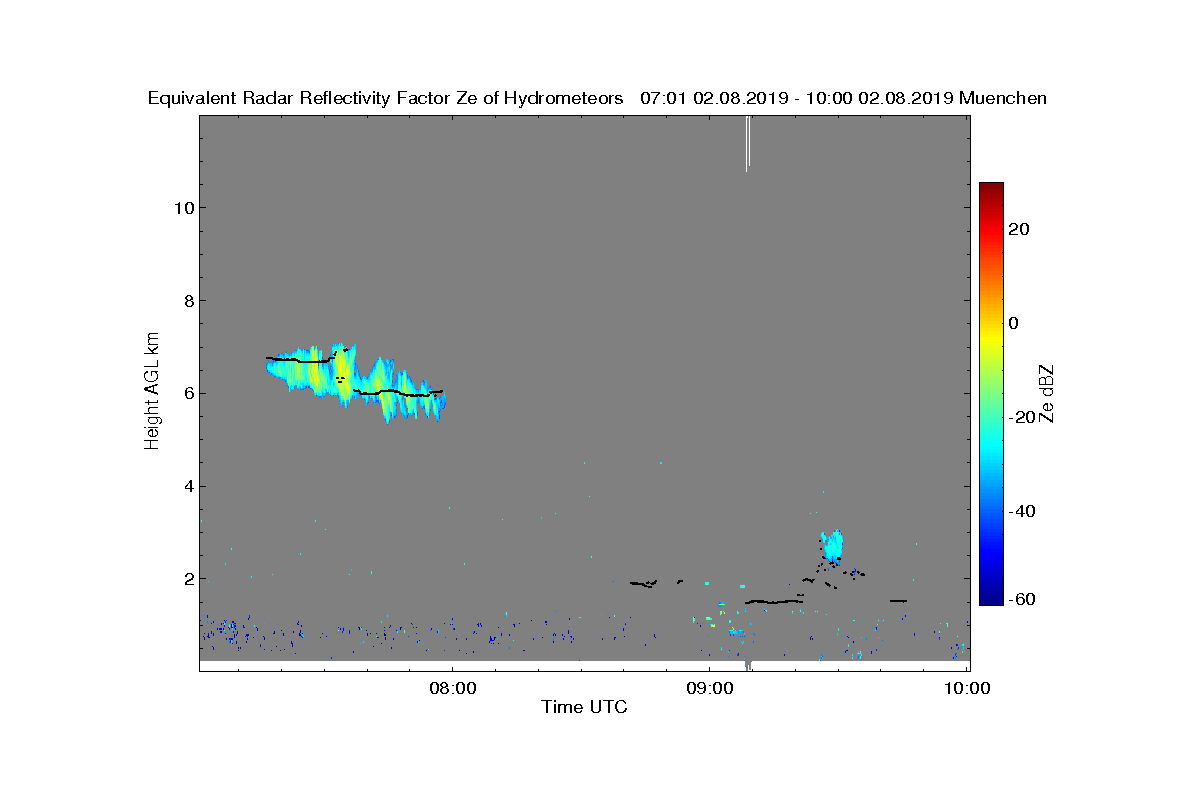Click the height tick label '2' on the height axis
The width and height of the screenshot is (1200, 800).
pos(188,579)
